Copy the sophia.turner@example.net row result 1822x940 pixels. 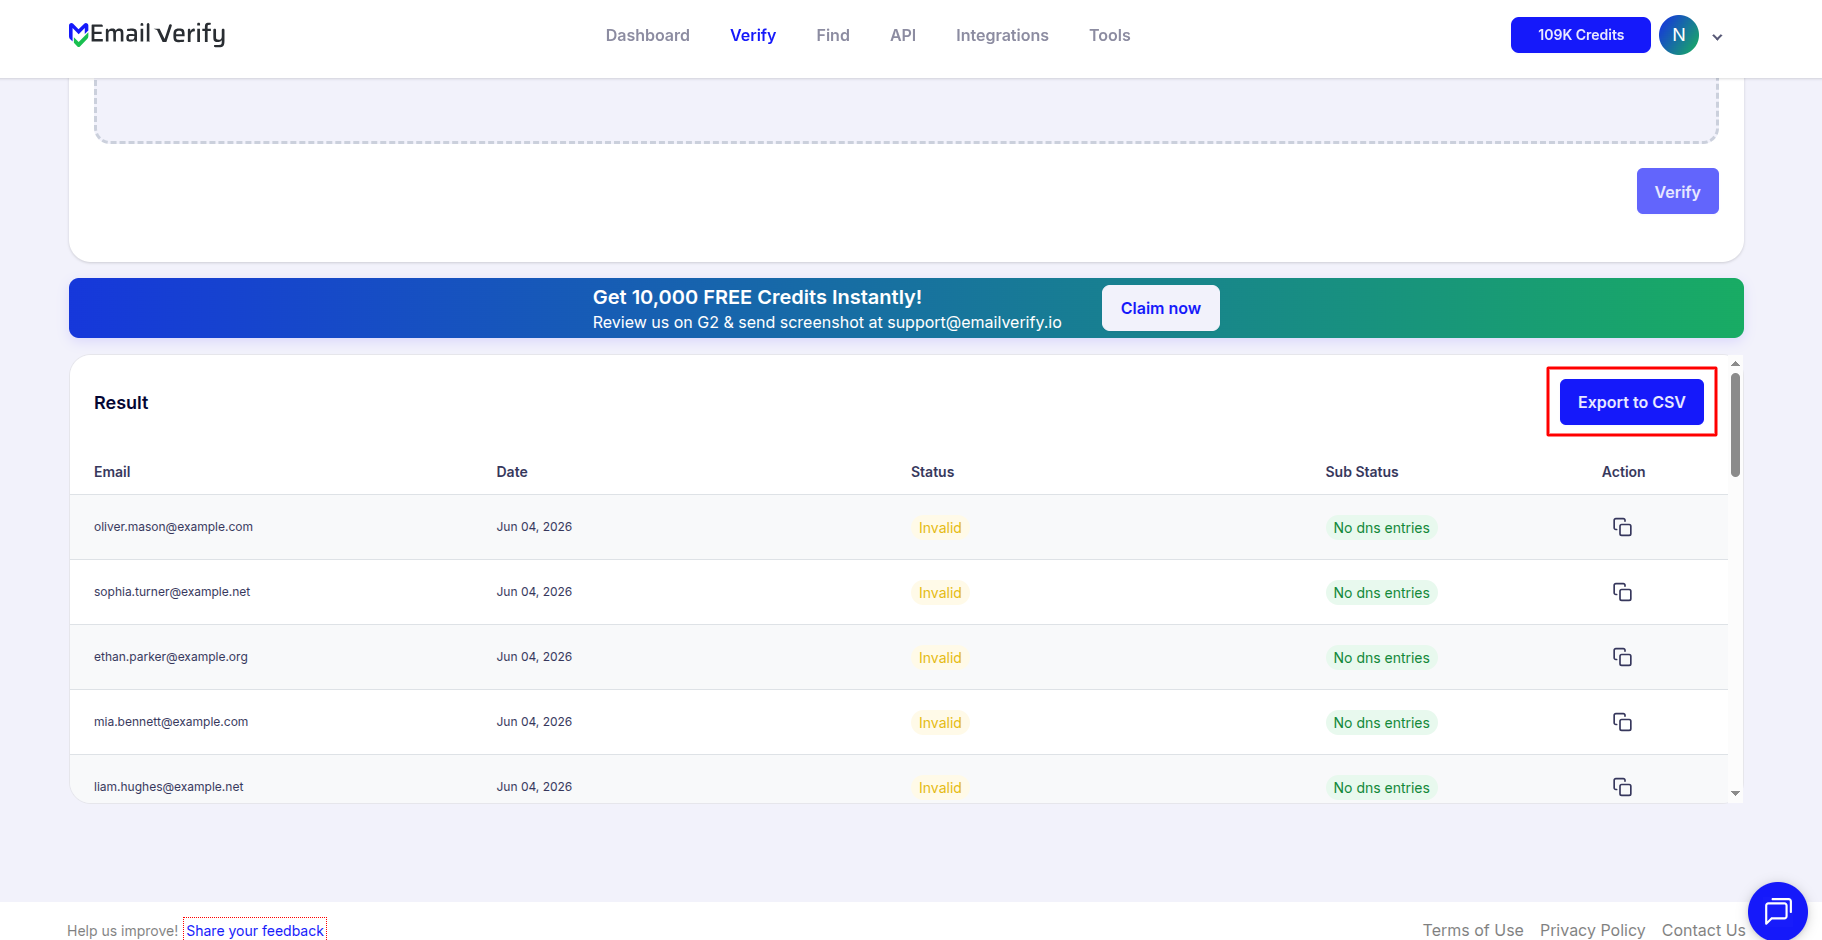(1622, 592)
